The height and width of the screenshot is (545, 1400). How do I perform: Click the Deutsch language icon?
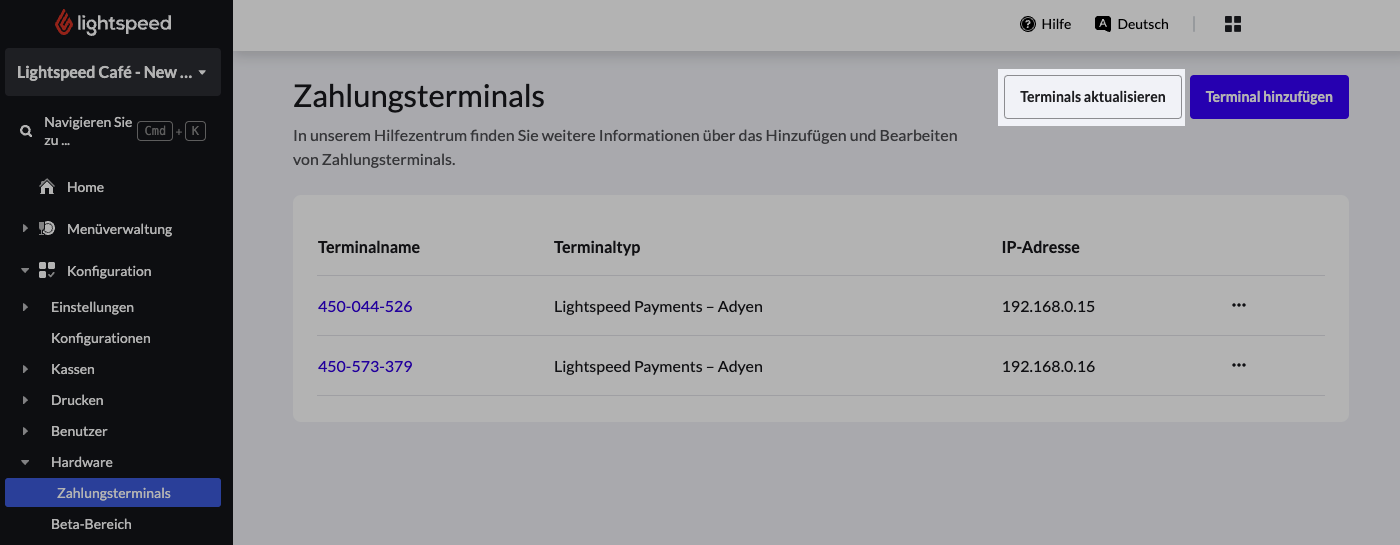[1103, 24]
